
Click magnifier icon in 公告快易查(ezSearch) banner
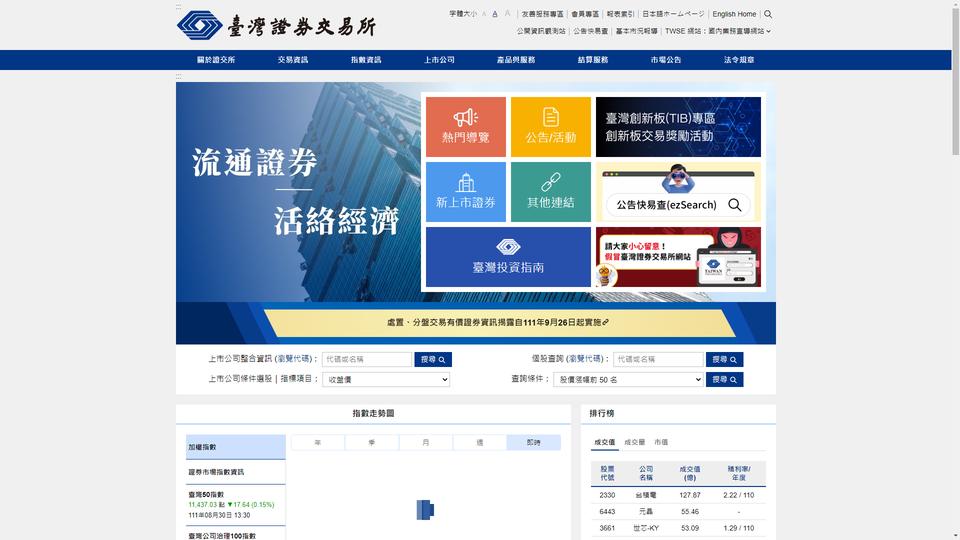[735, 205]
